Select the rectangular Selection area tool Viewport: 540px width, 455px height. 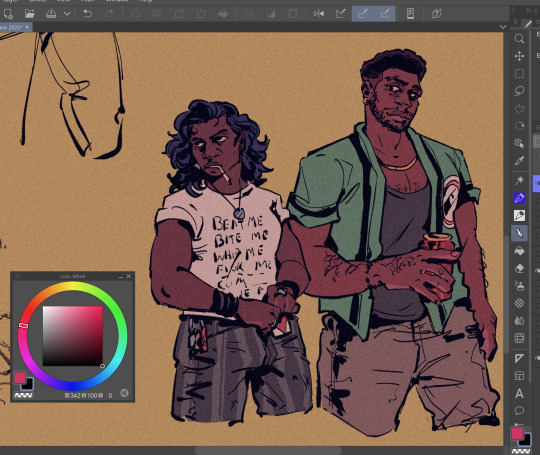pos(519,73)
